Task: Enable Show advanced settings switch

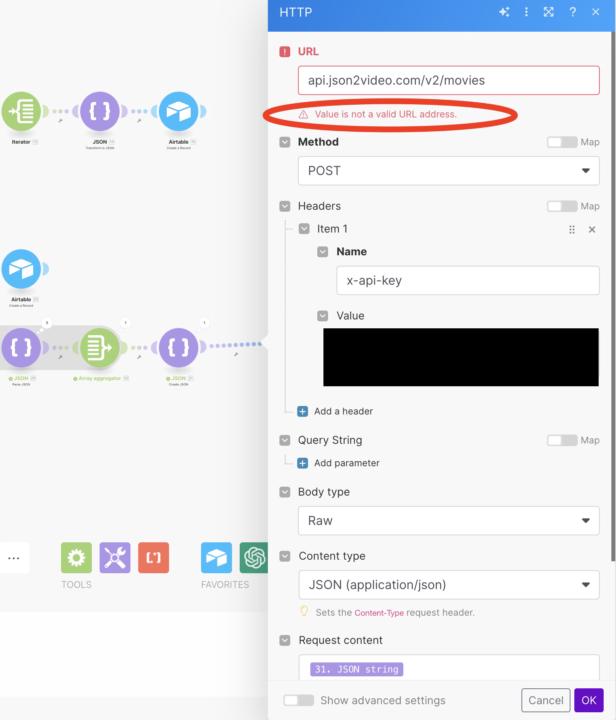Action: pyautogui.click(x=298, y=700)
